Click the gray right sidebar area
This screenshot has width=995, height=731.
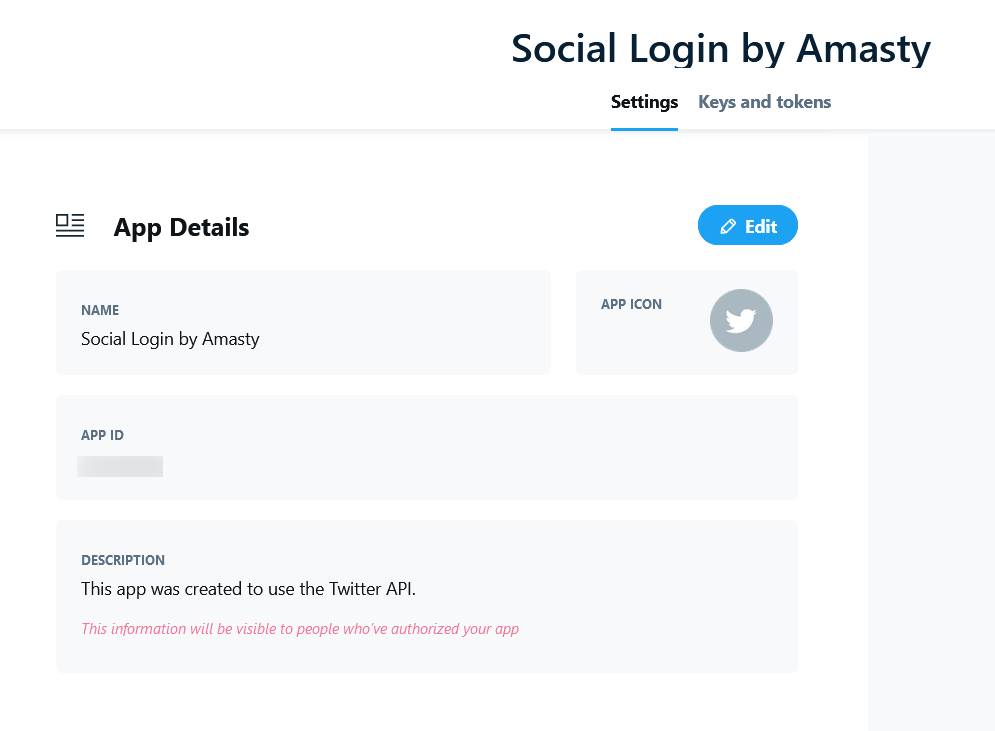[931, 431]
